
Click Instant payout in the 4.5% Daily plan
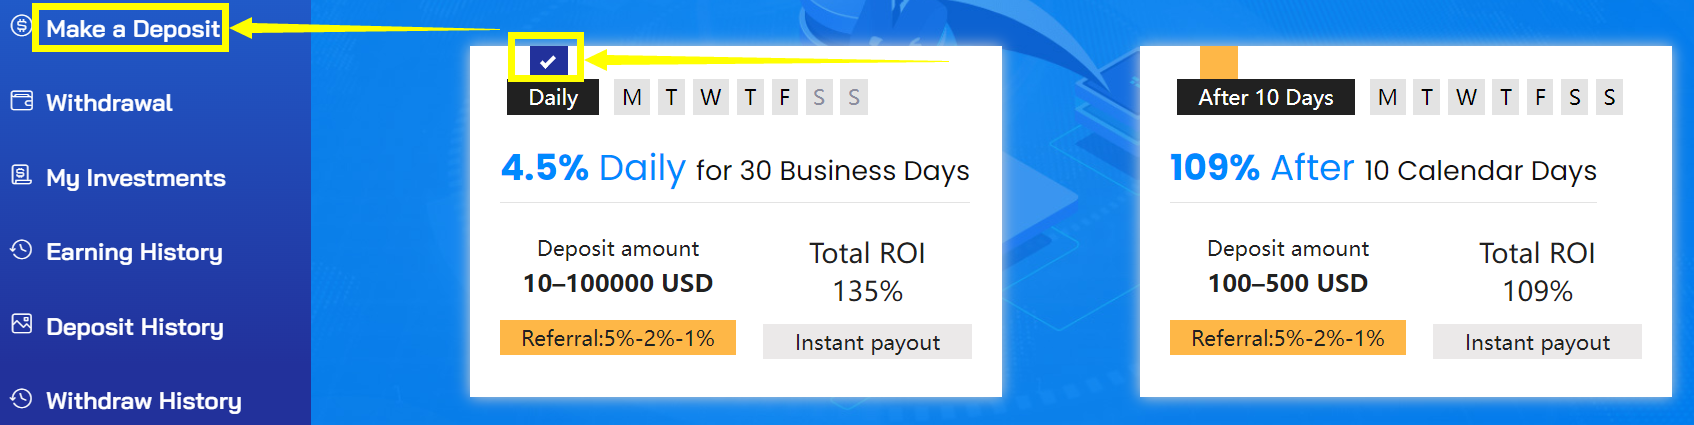867,342
